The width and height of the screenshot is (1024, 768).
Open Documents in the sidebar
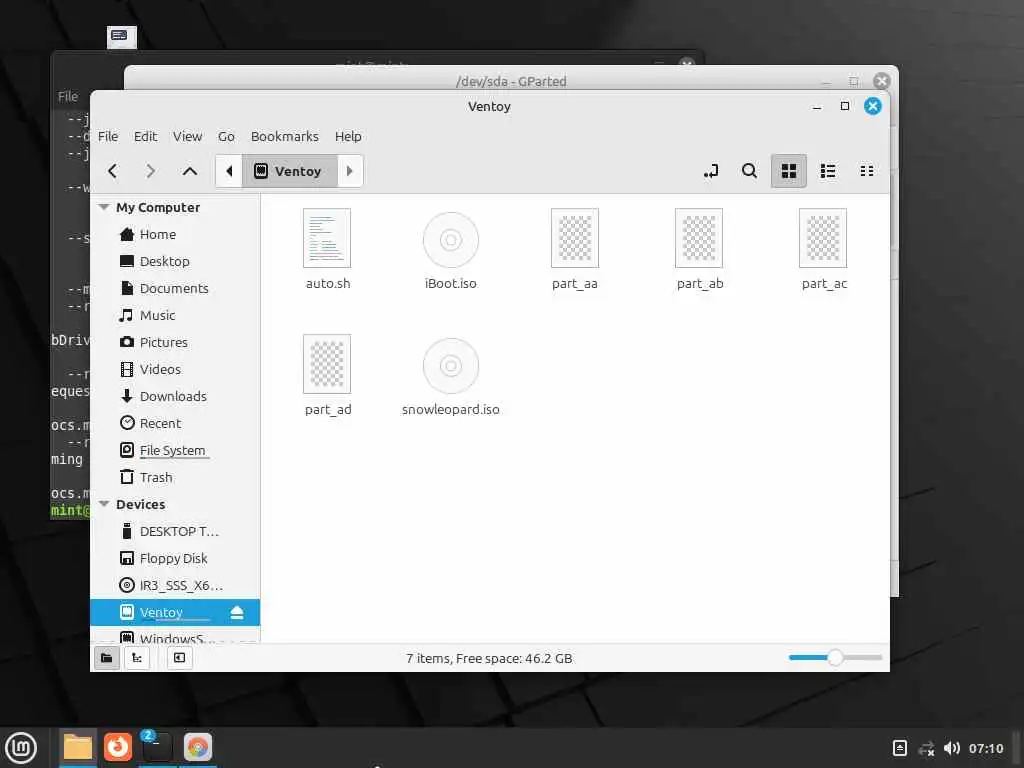(175, 288)
